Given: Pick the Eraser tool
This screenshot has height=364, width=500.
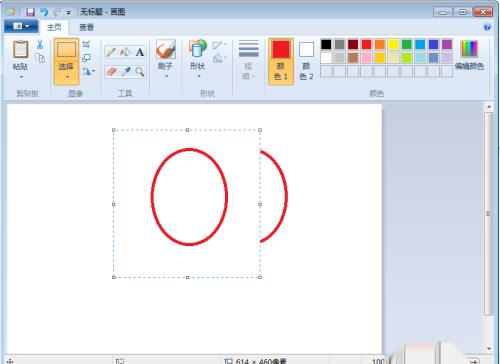Looking at the screenshot, I should [x=111, y=71].
